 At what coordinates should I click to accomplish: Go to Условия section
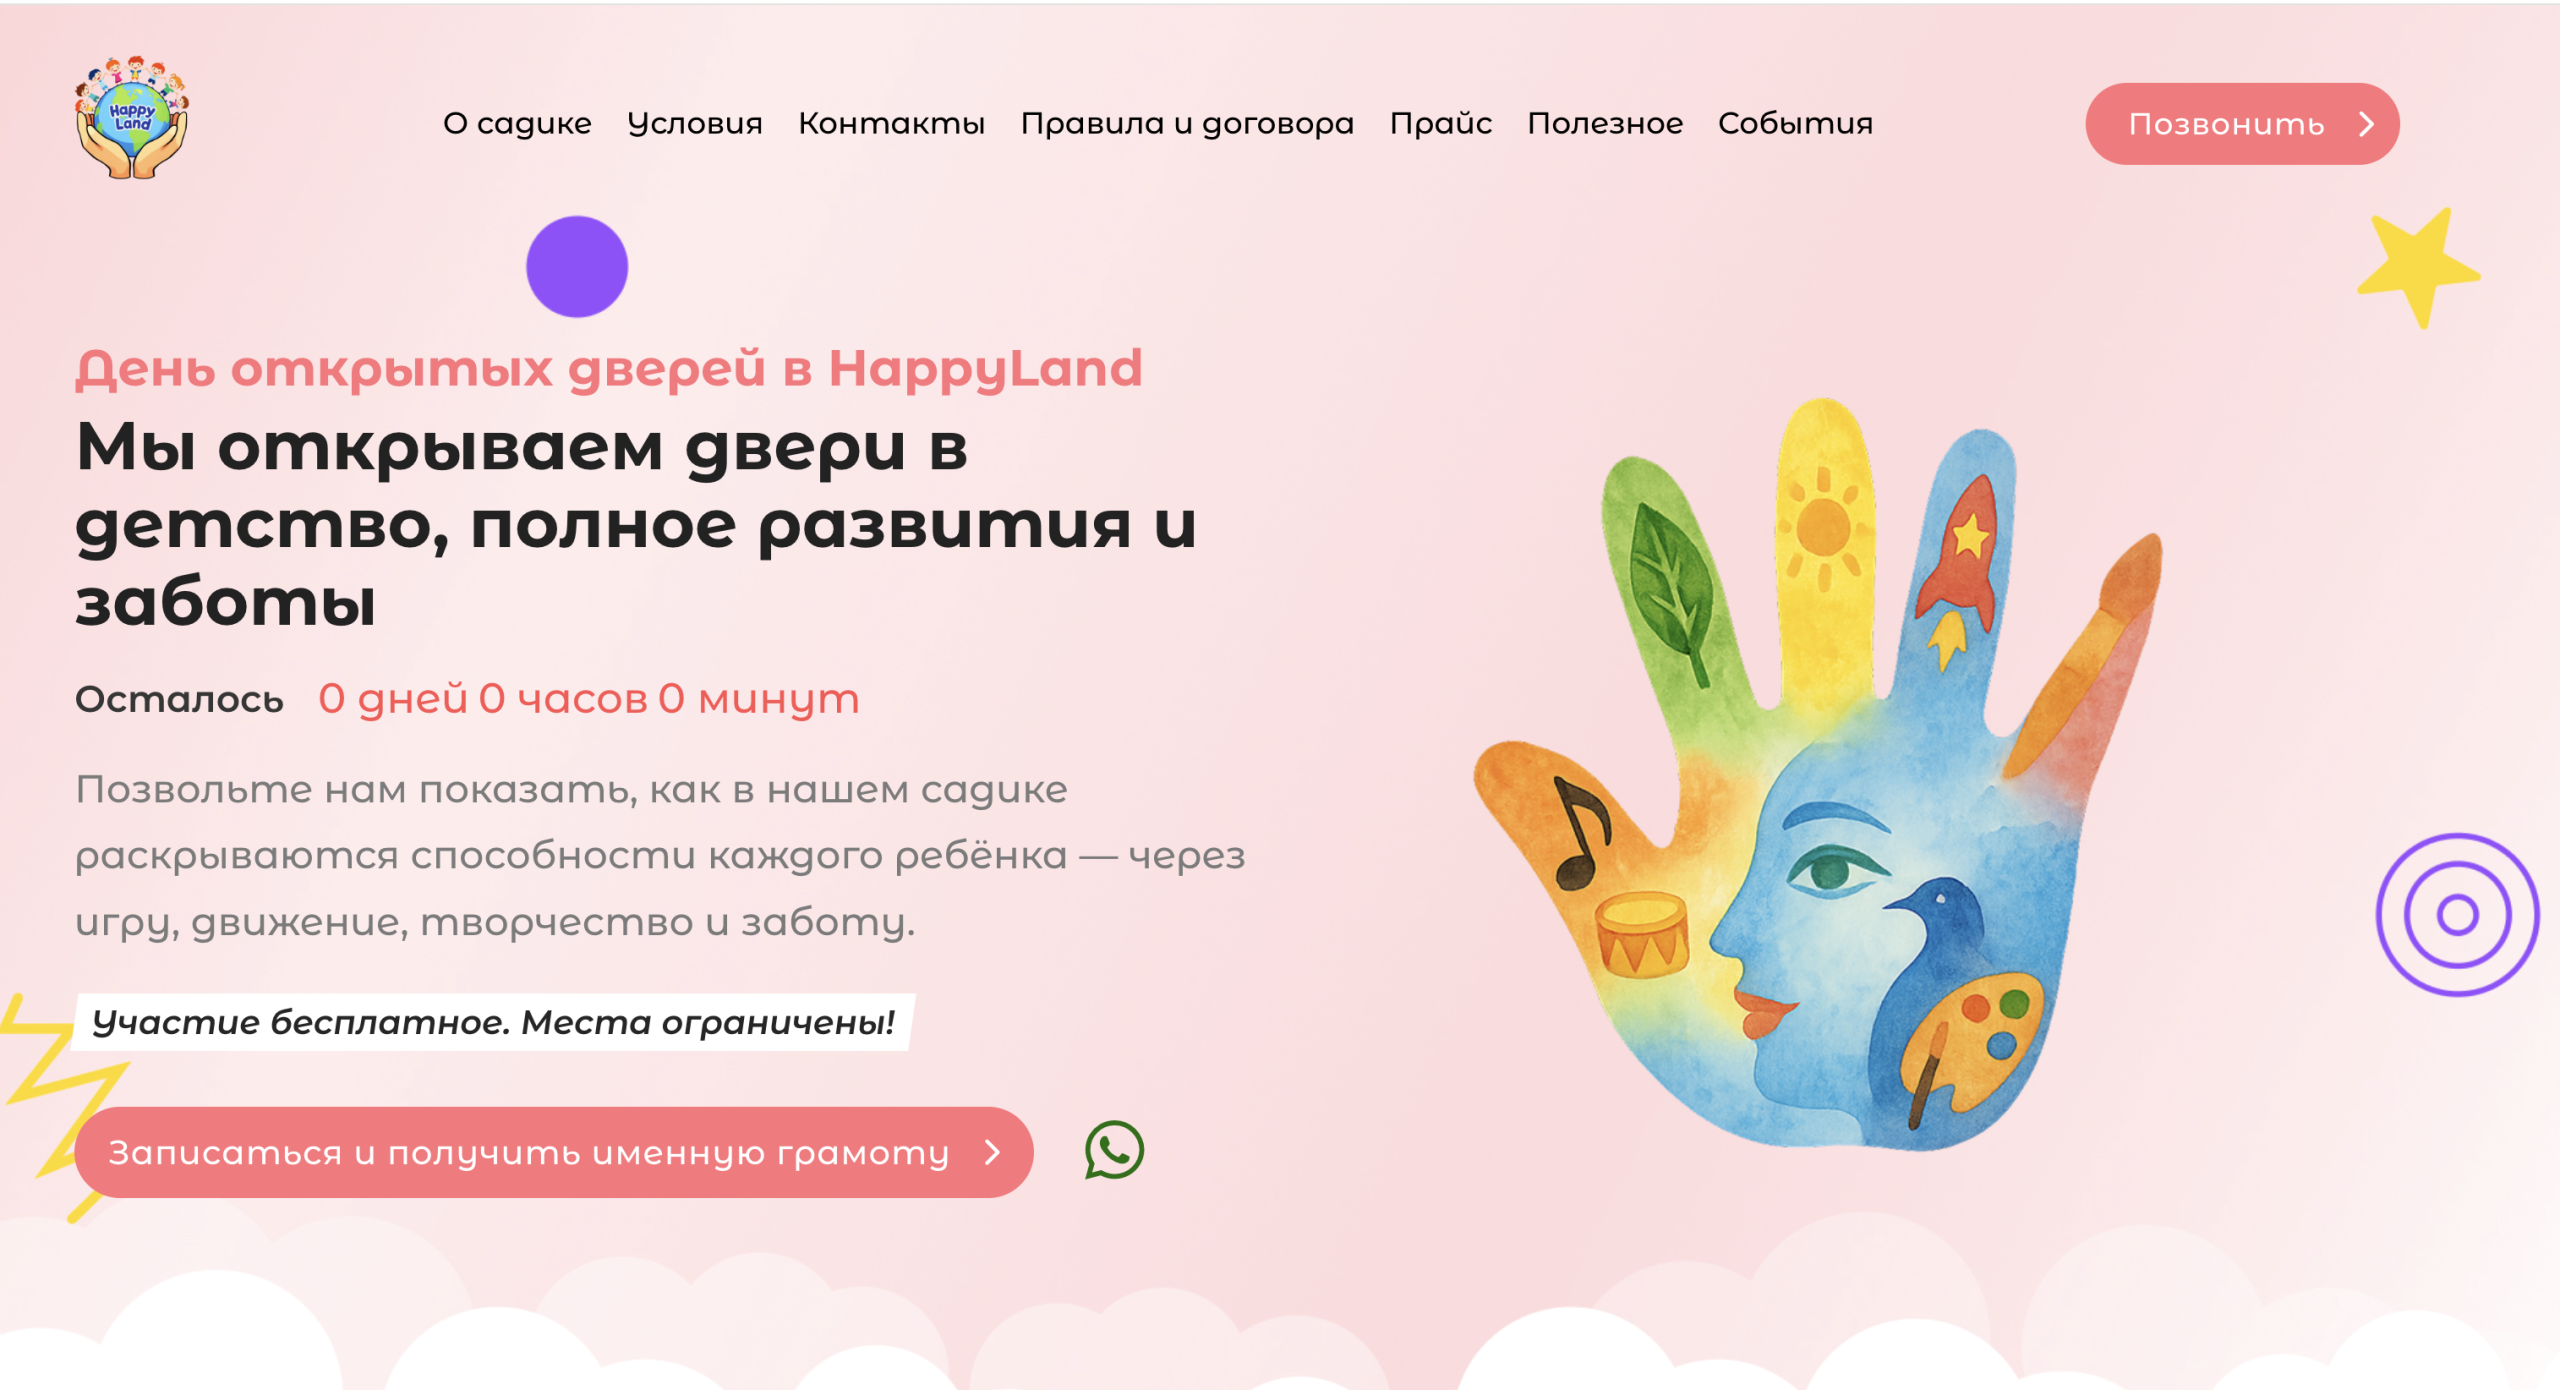[x=695, y=124]
